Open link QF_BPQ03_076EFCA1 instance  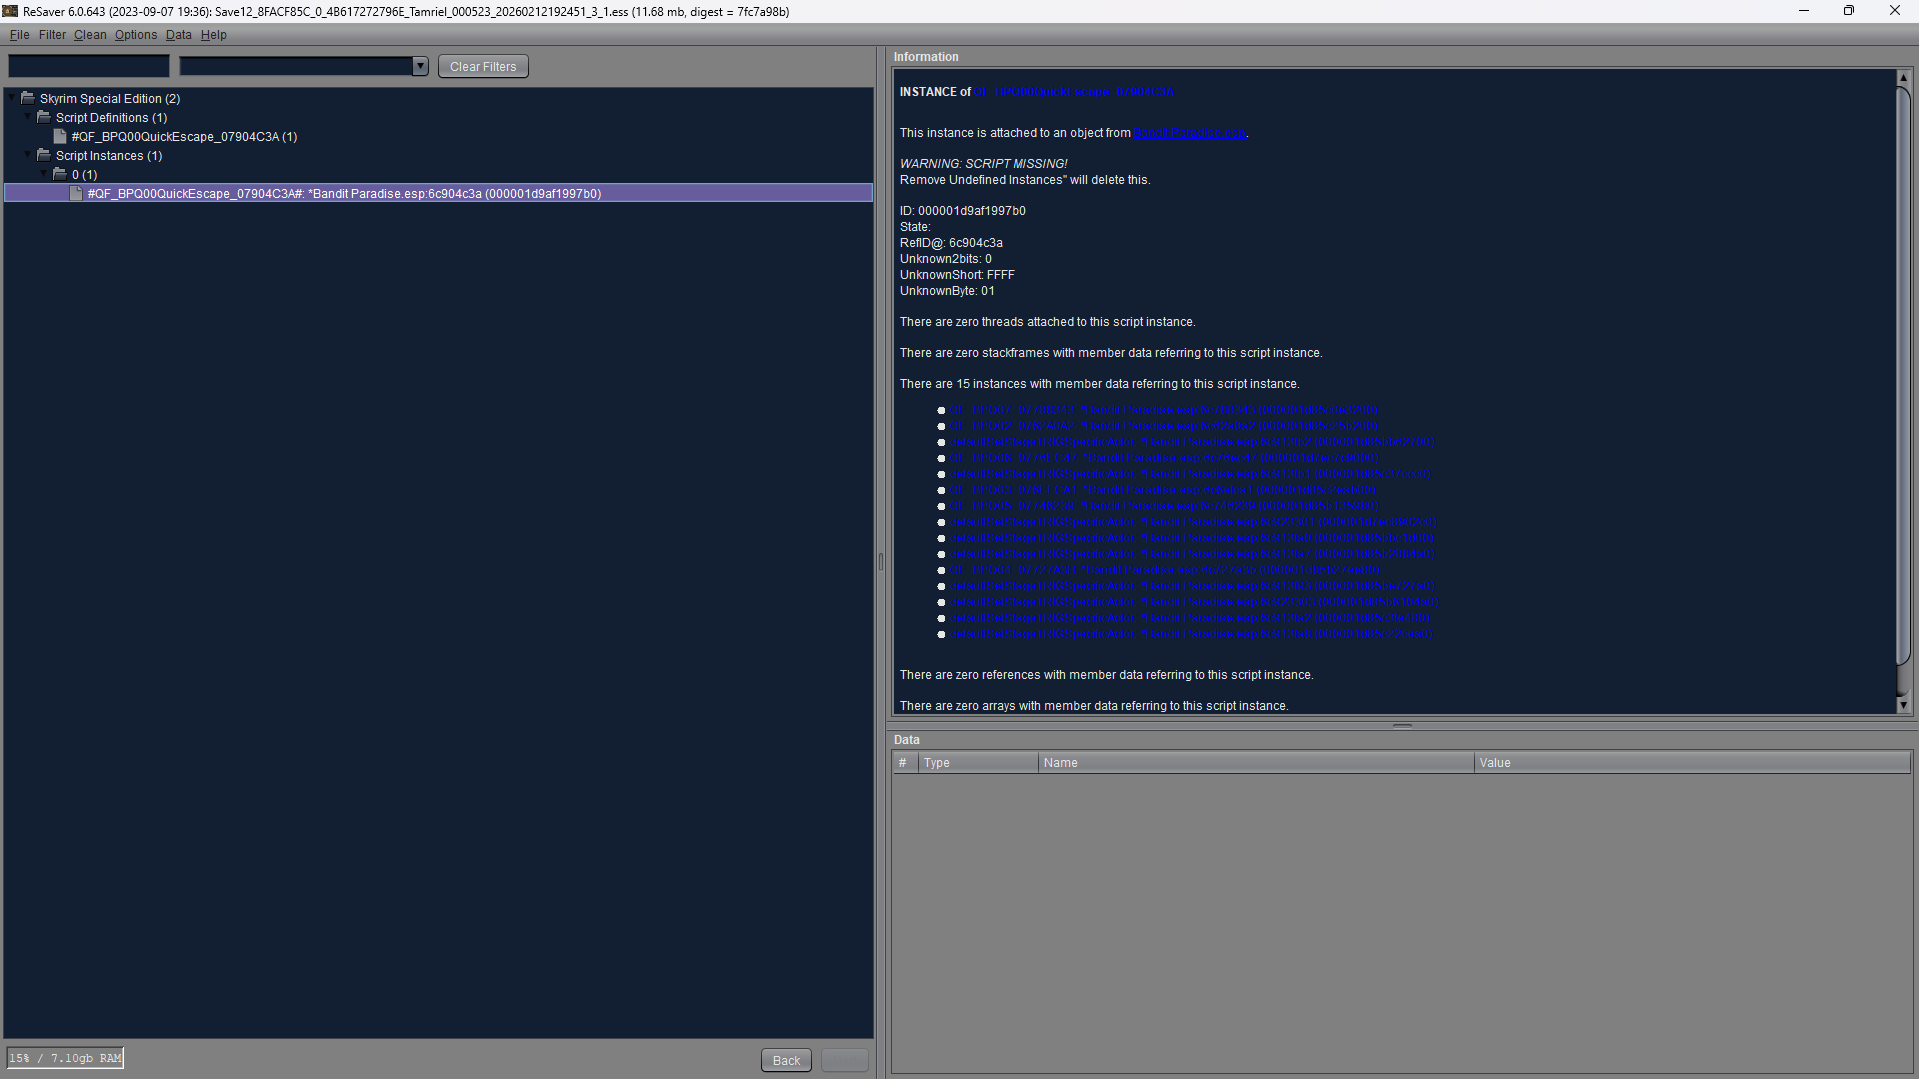(1164, 490)
